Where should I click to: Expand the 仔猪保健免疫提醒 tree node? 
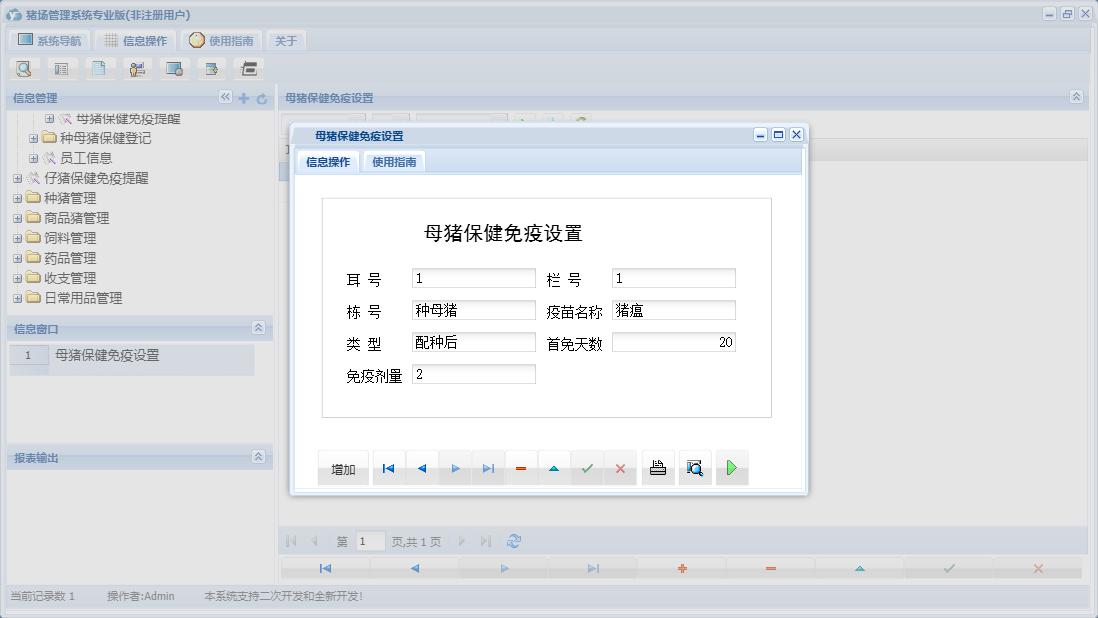click(18, 178)
